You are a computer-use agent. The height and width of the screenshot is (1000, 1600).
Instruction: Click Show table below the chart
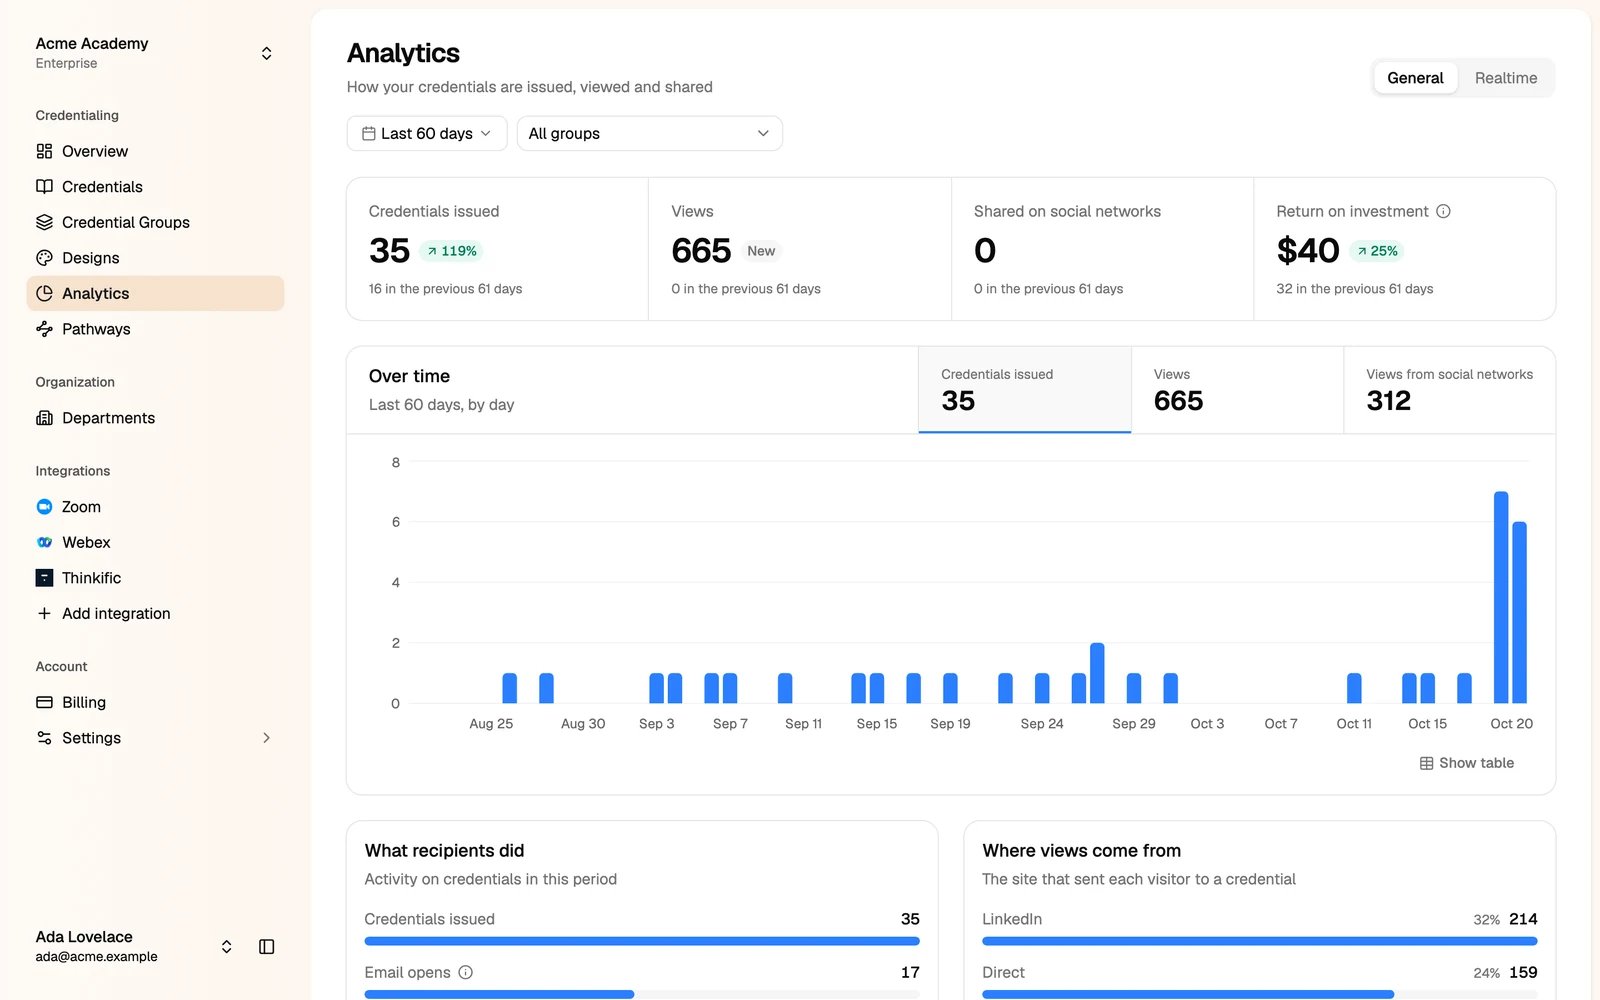pyautogui.click(x=1467, y=763)
